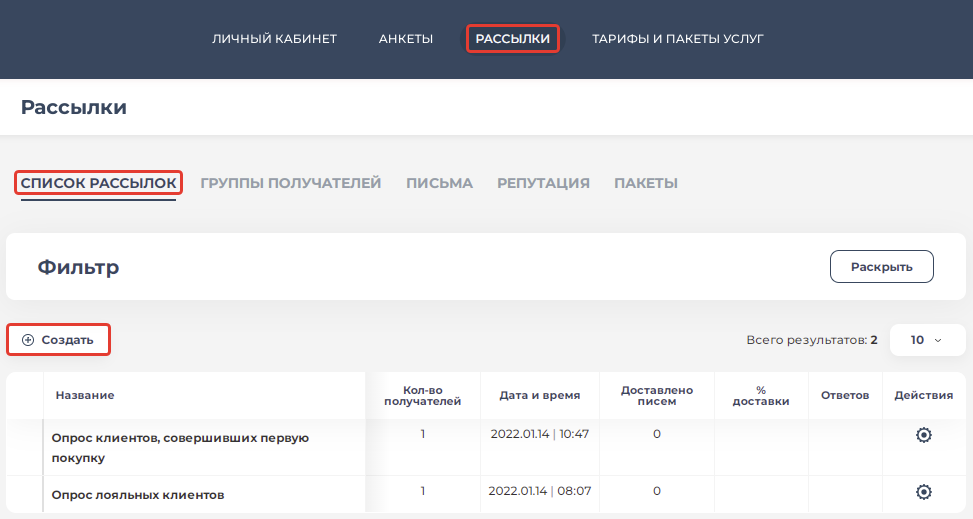Switch to Пакеты tab

(x=646, y=183)
